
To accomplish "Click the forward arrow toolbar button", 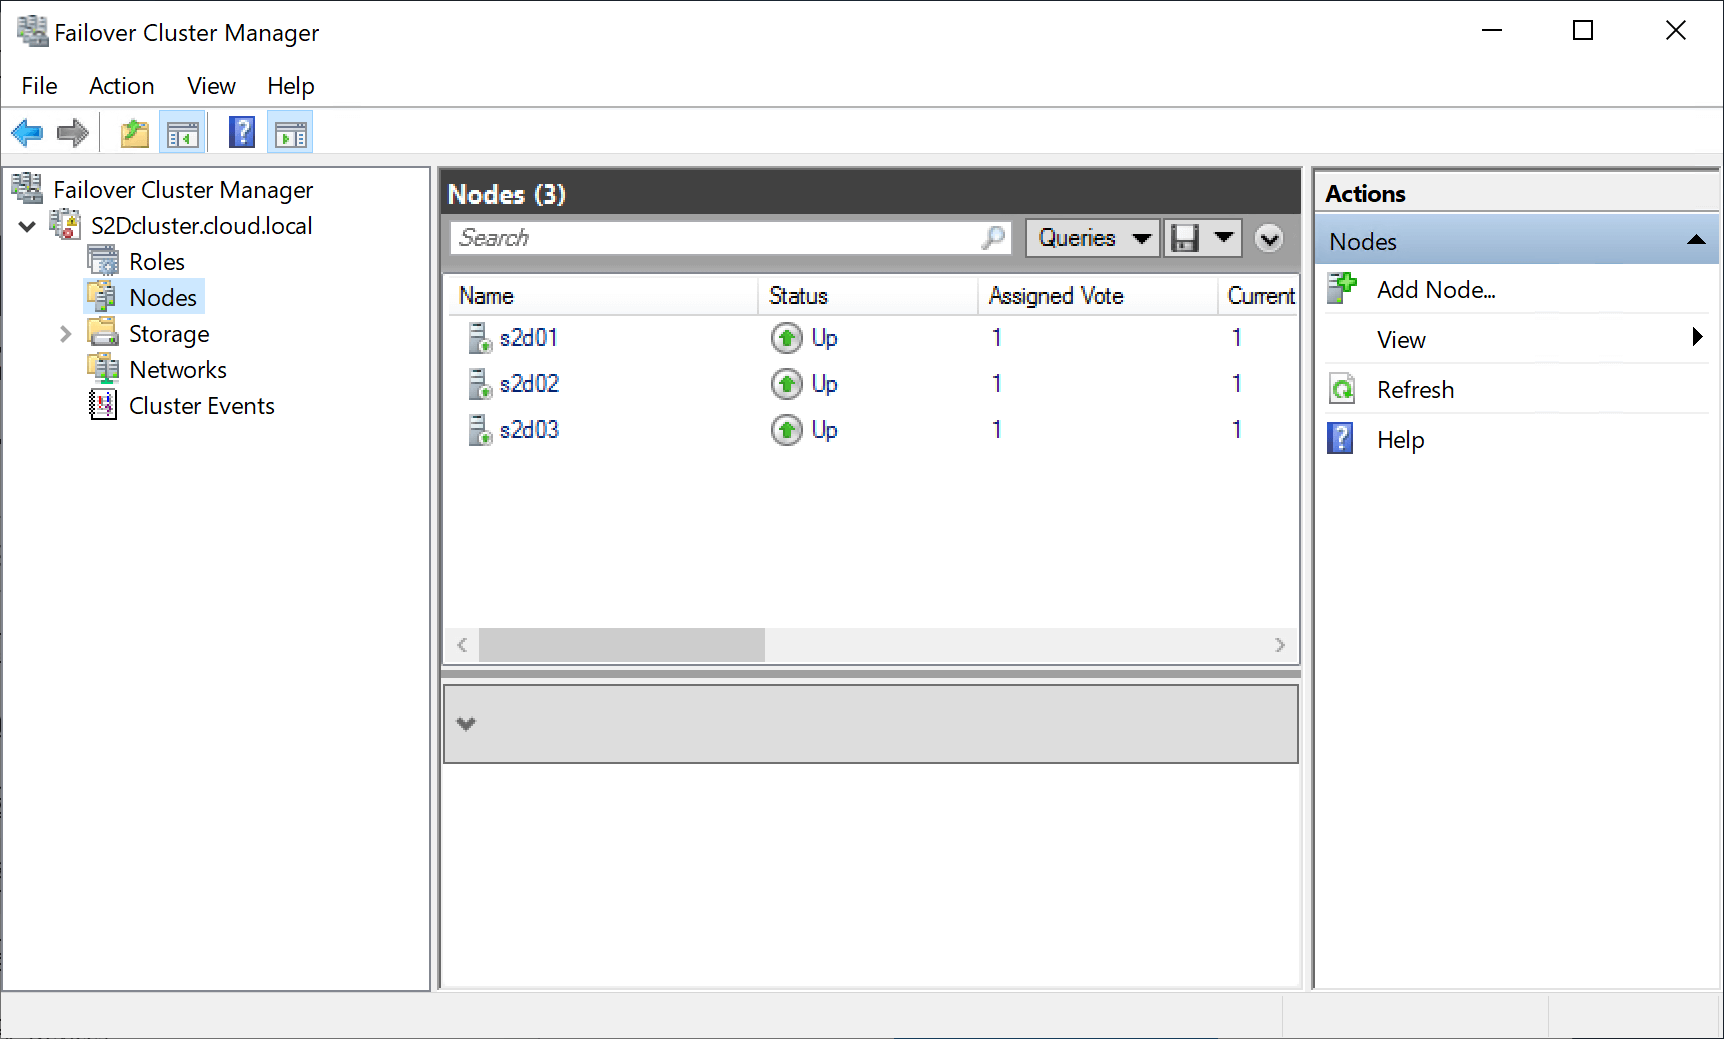I will [73, 133].
